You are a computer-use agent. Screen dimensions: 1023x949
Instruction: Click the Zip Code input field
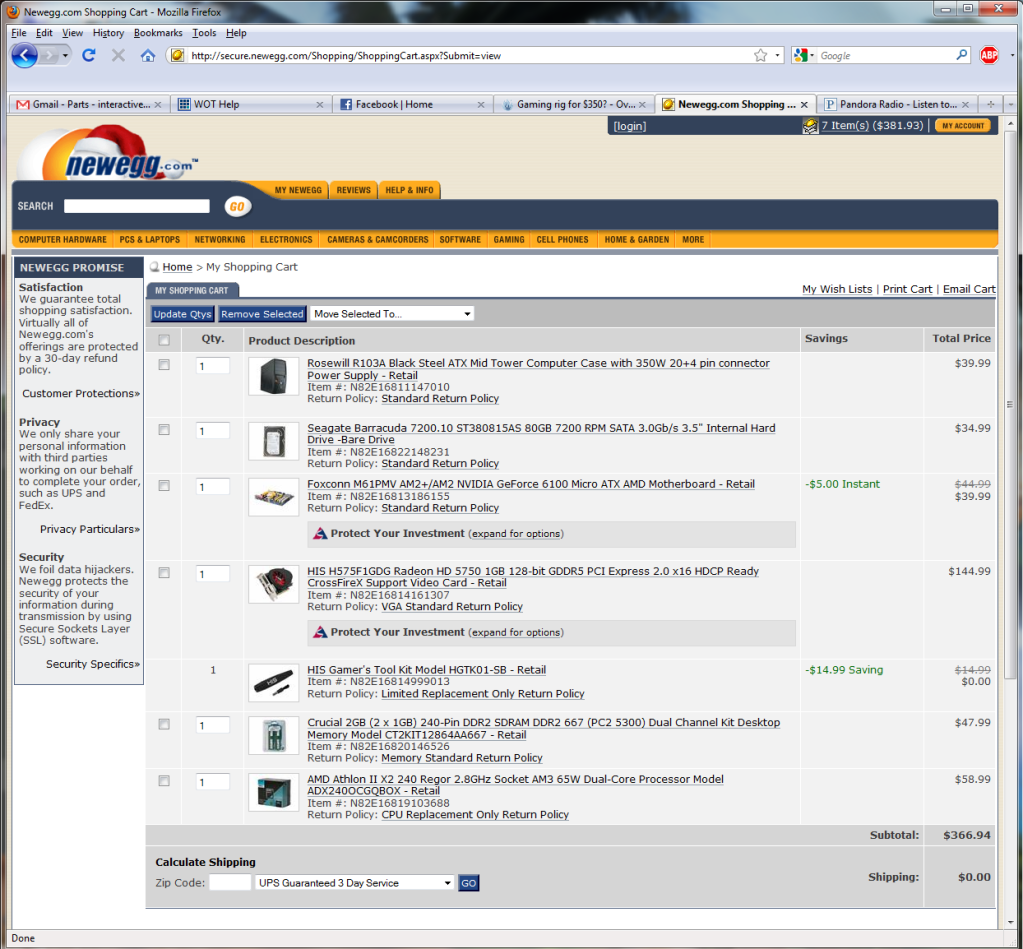pyautogui.click(x=230, y=883)
